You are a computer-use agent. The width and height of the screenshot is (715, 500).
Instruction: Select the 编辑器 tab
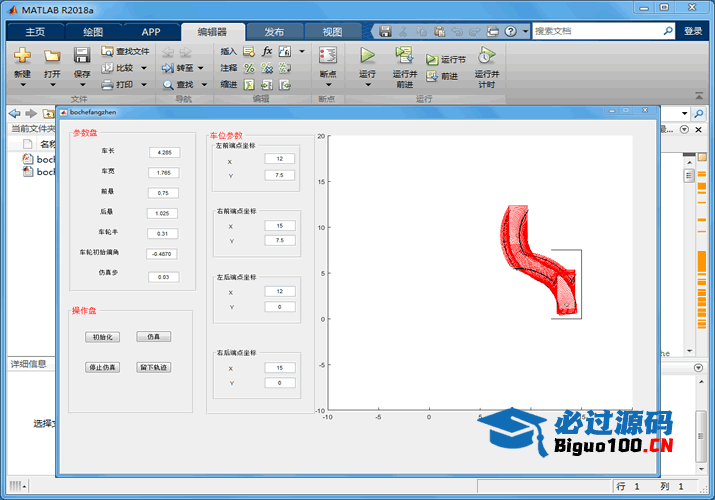pyautogui.click(x=212, y=32)
